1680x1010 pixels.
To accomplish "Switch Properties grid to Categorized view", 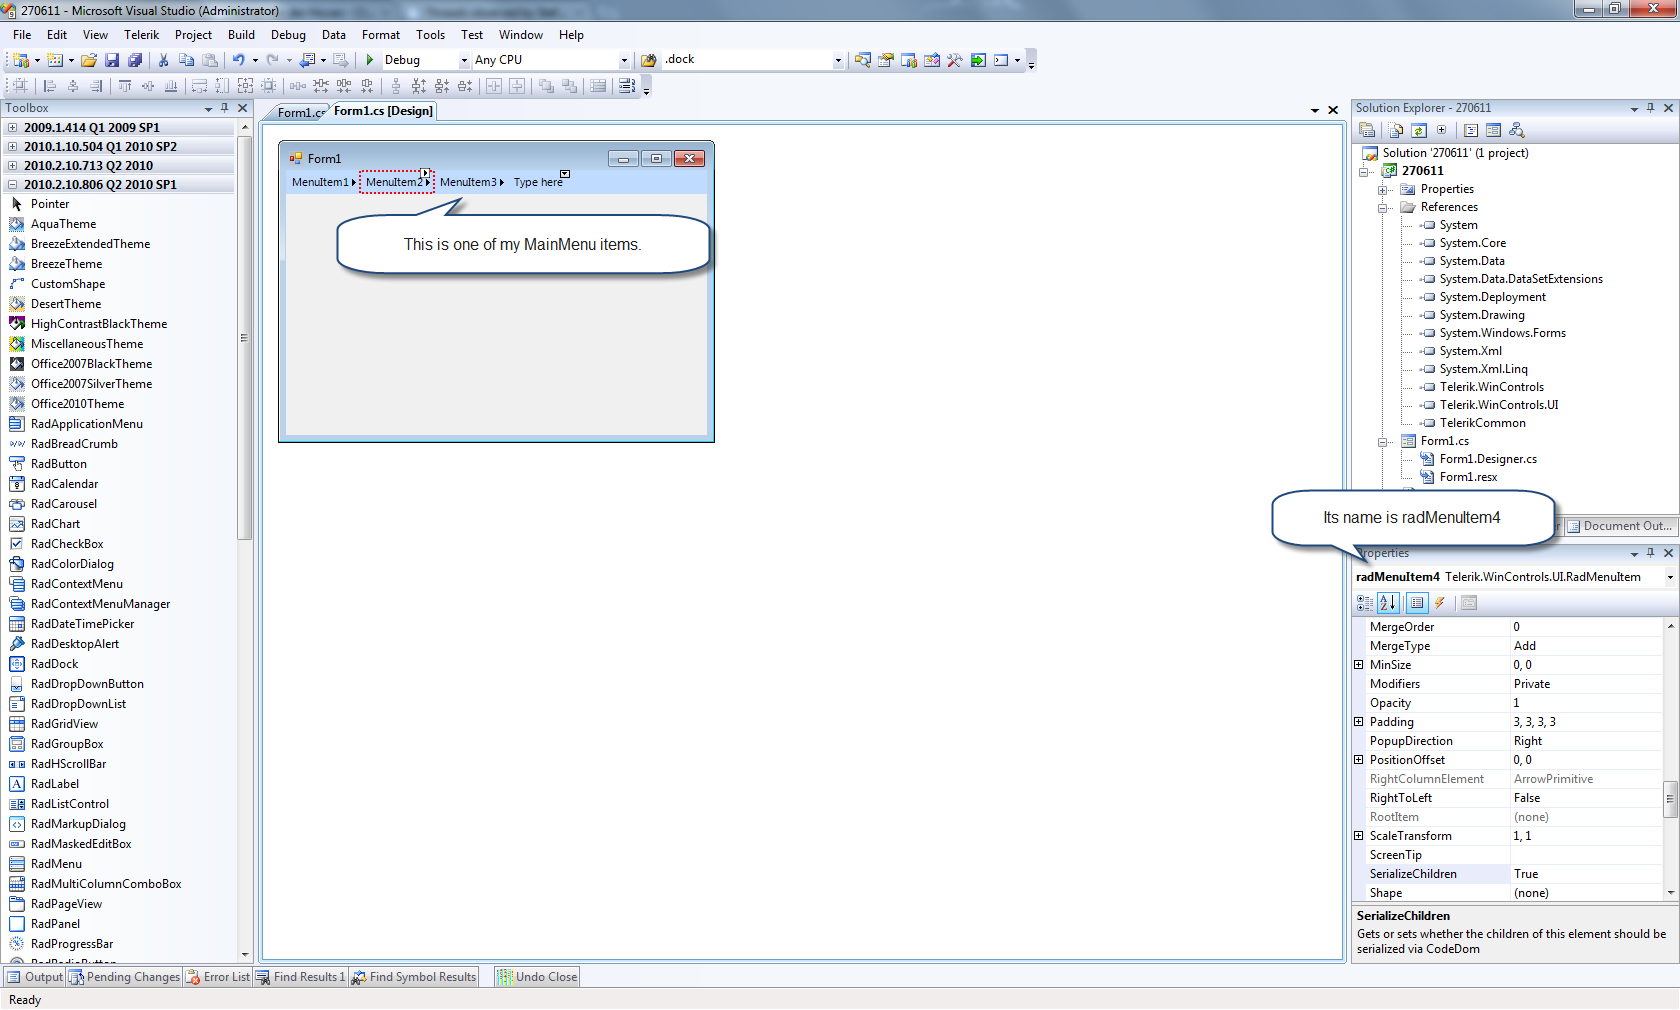I will click(x=1365, y=603).
